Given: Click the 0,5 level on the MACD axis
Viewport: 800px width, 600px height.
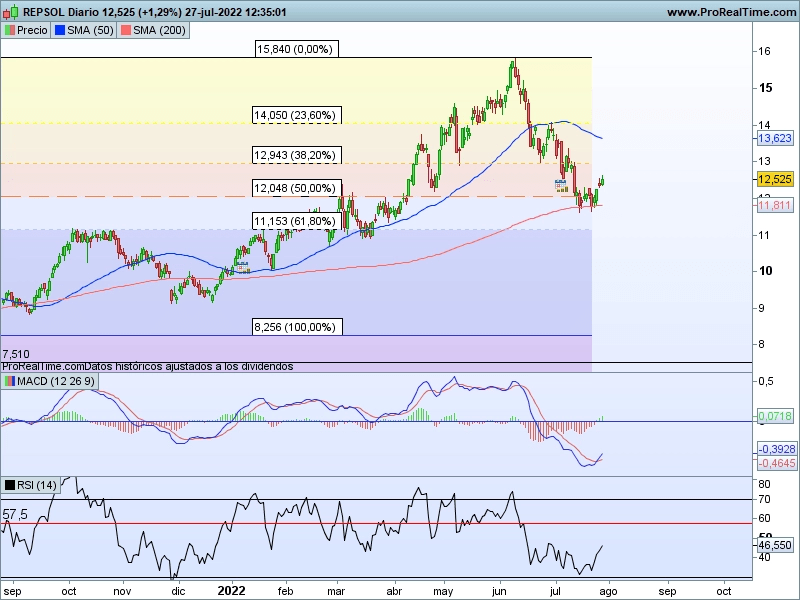Looking at the screenshot, I should pyautogui.click(x=765, y=381).
